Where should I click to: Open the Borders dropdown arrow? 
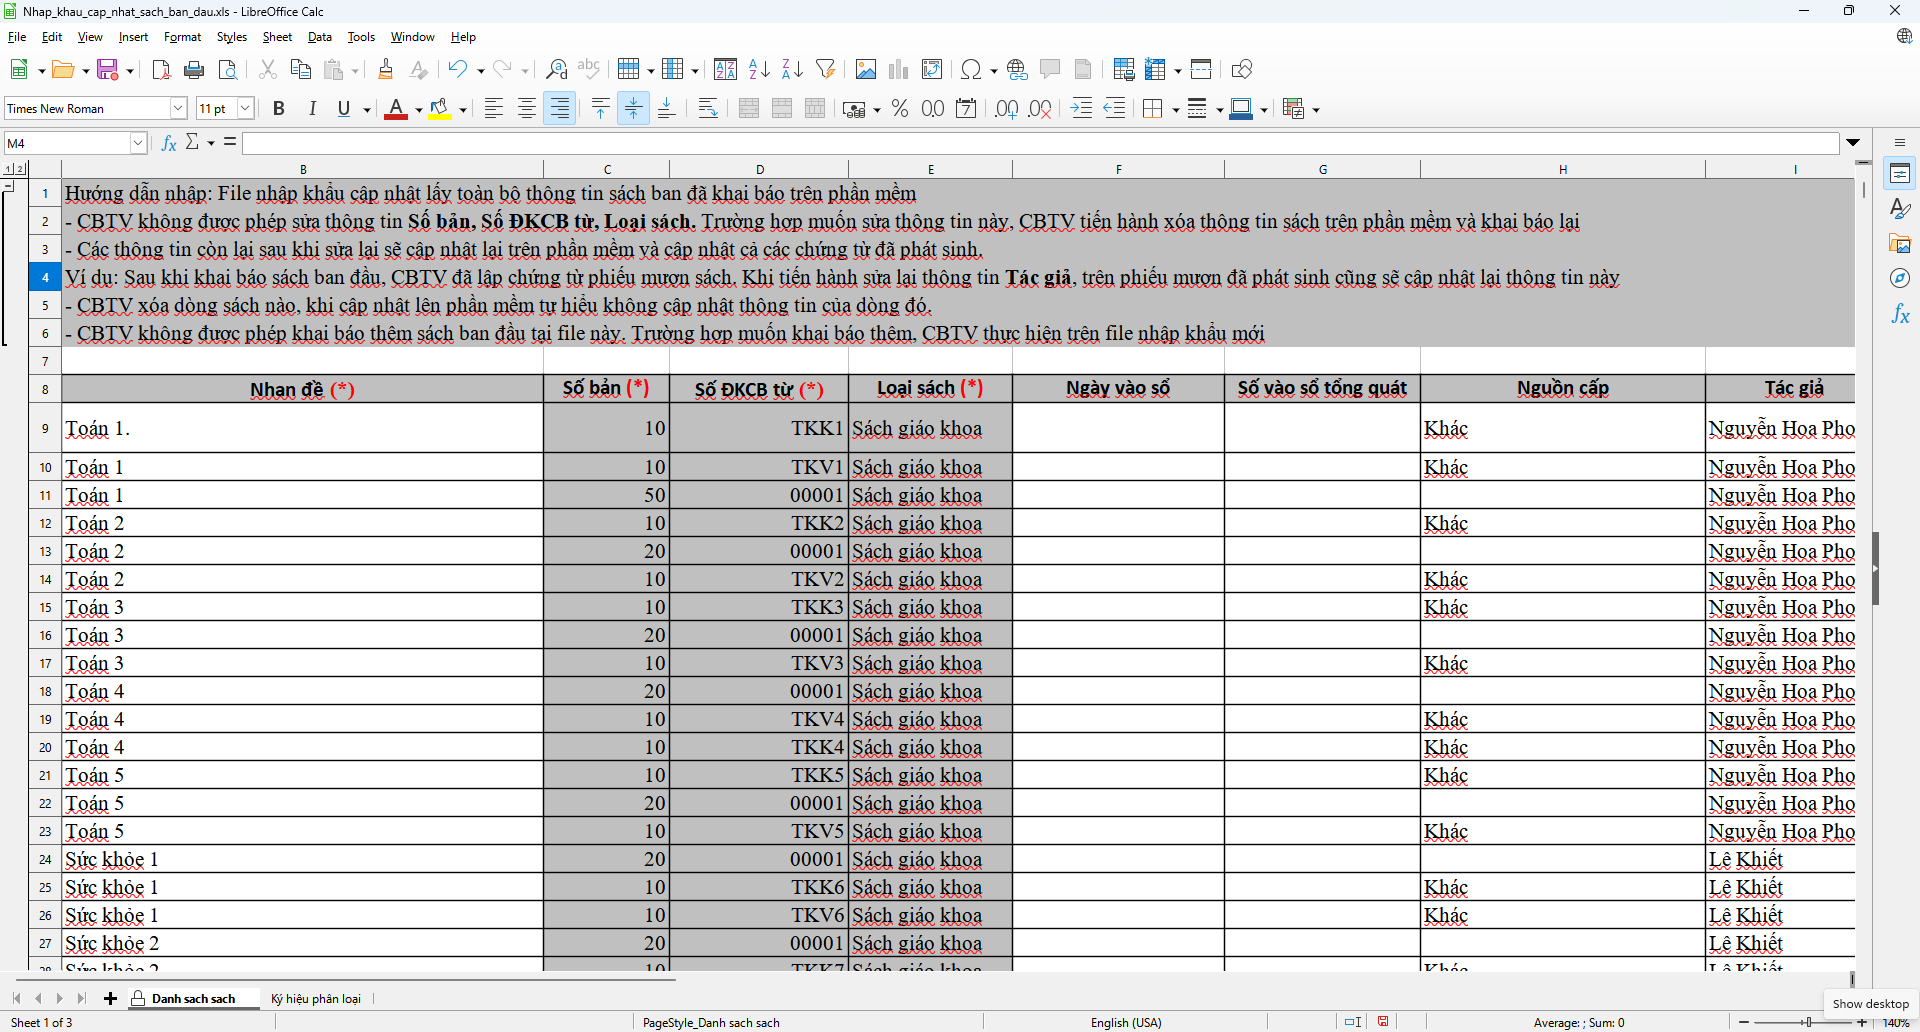coord(1175,109)
